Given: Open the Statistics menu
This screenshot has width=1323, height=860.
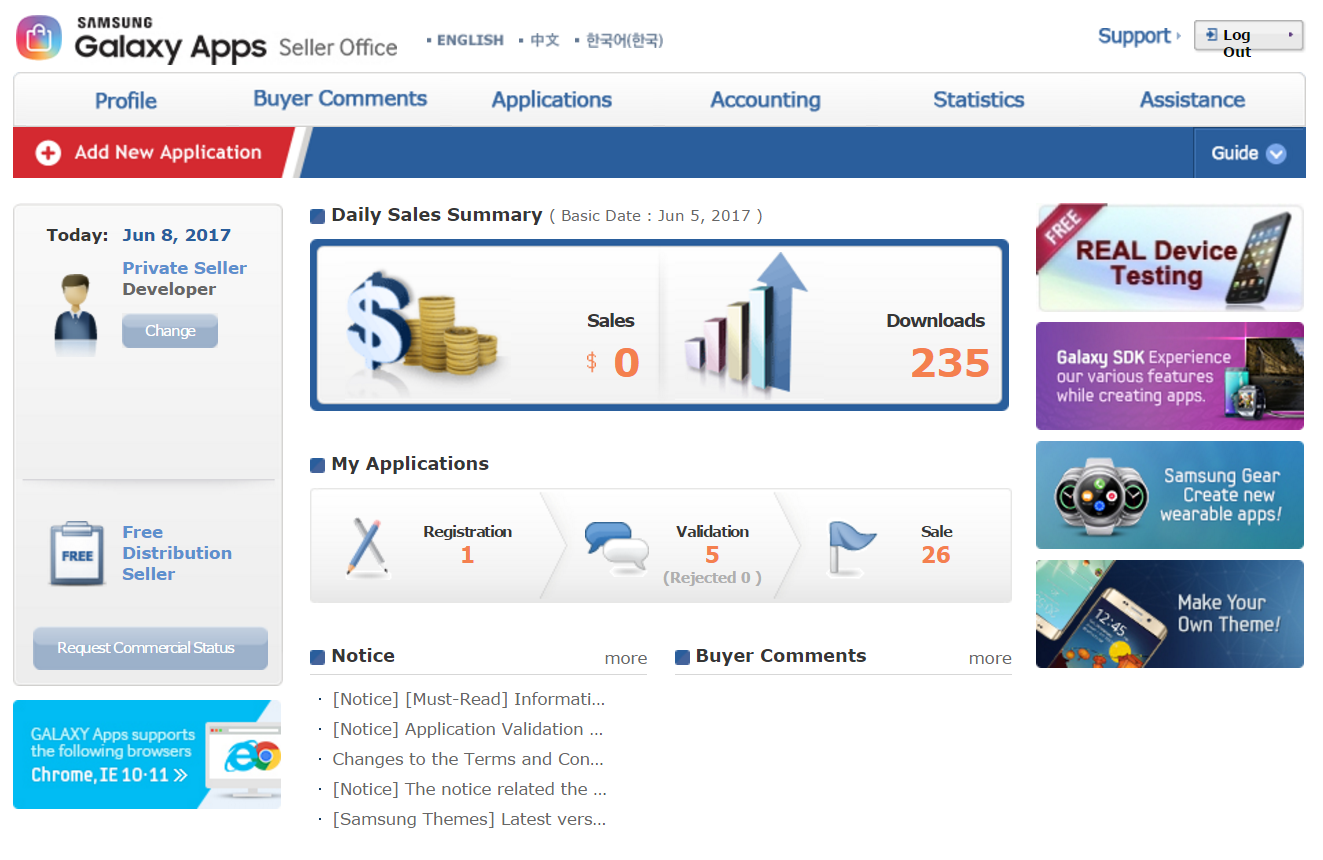Looking at the screenshot, I should (x=979, y=100).
